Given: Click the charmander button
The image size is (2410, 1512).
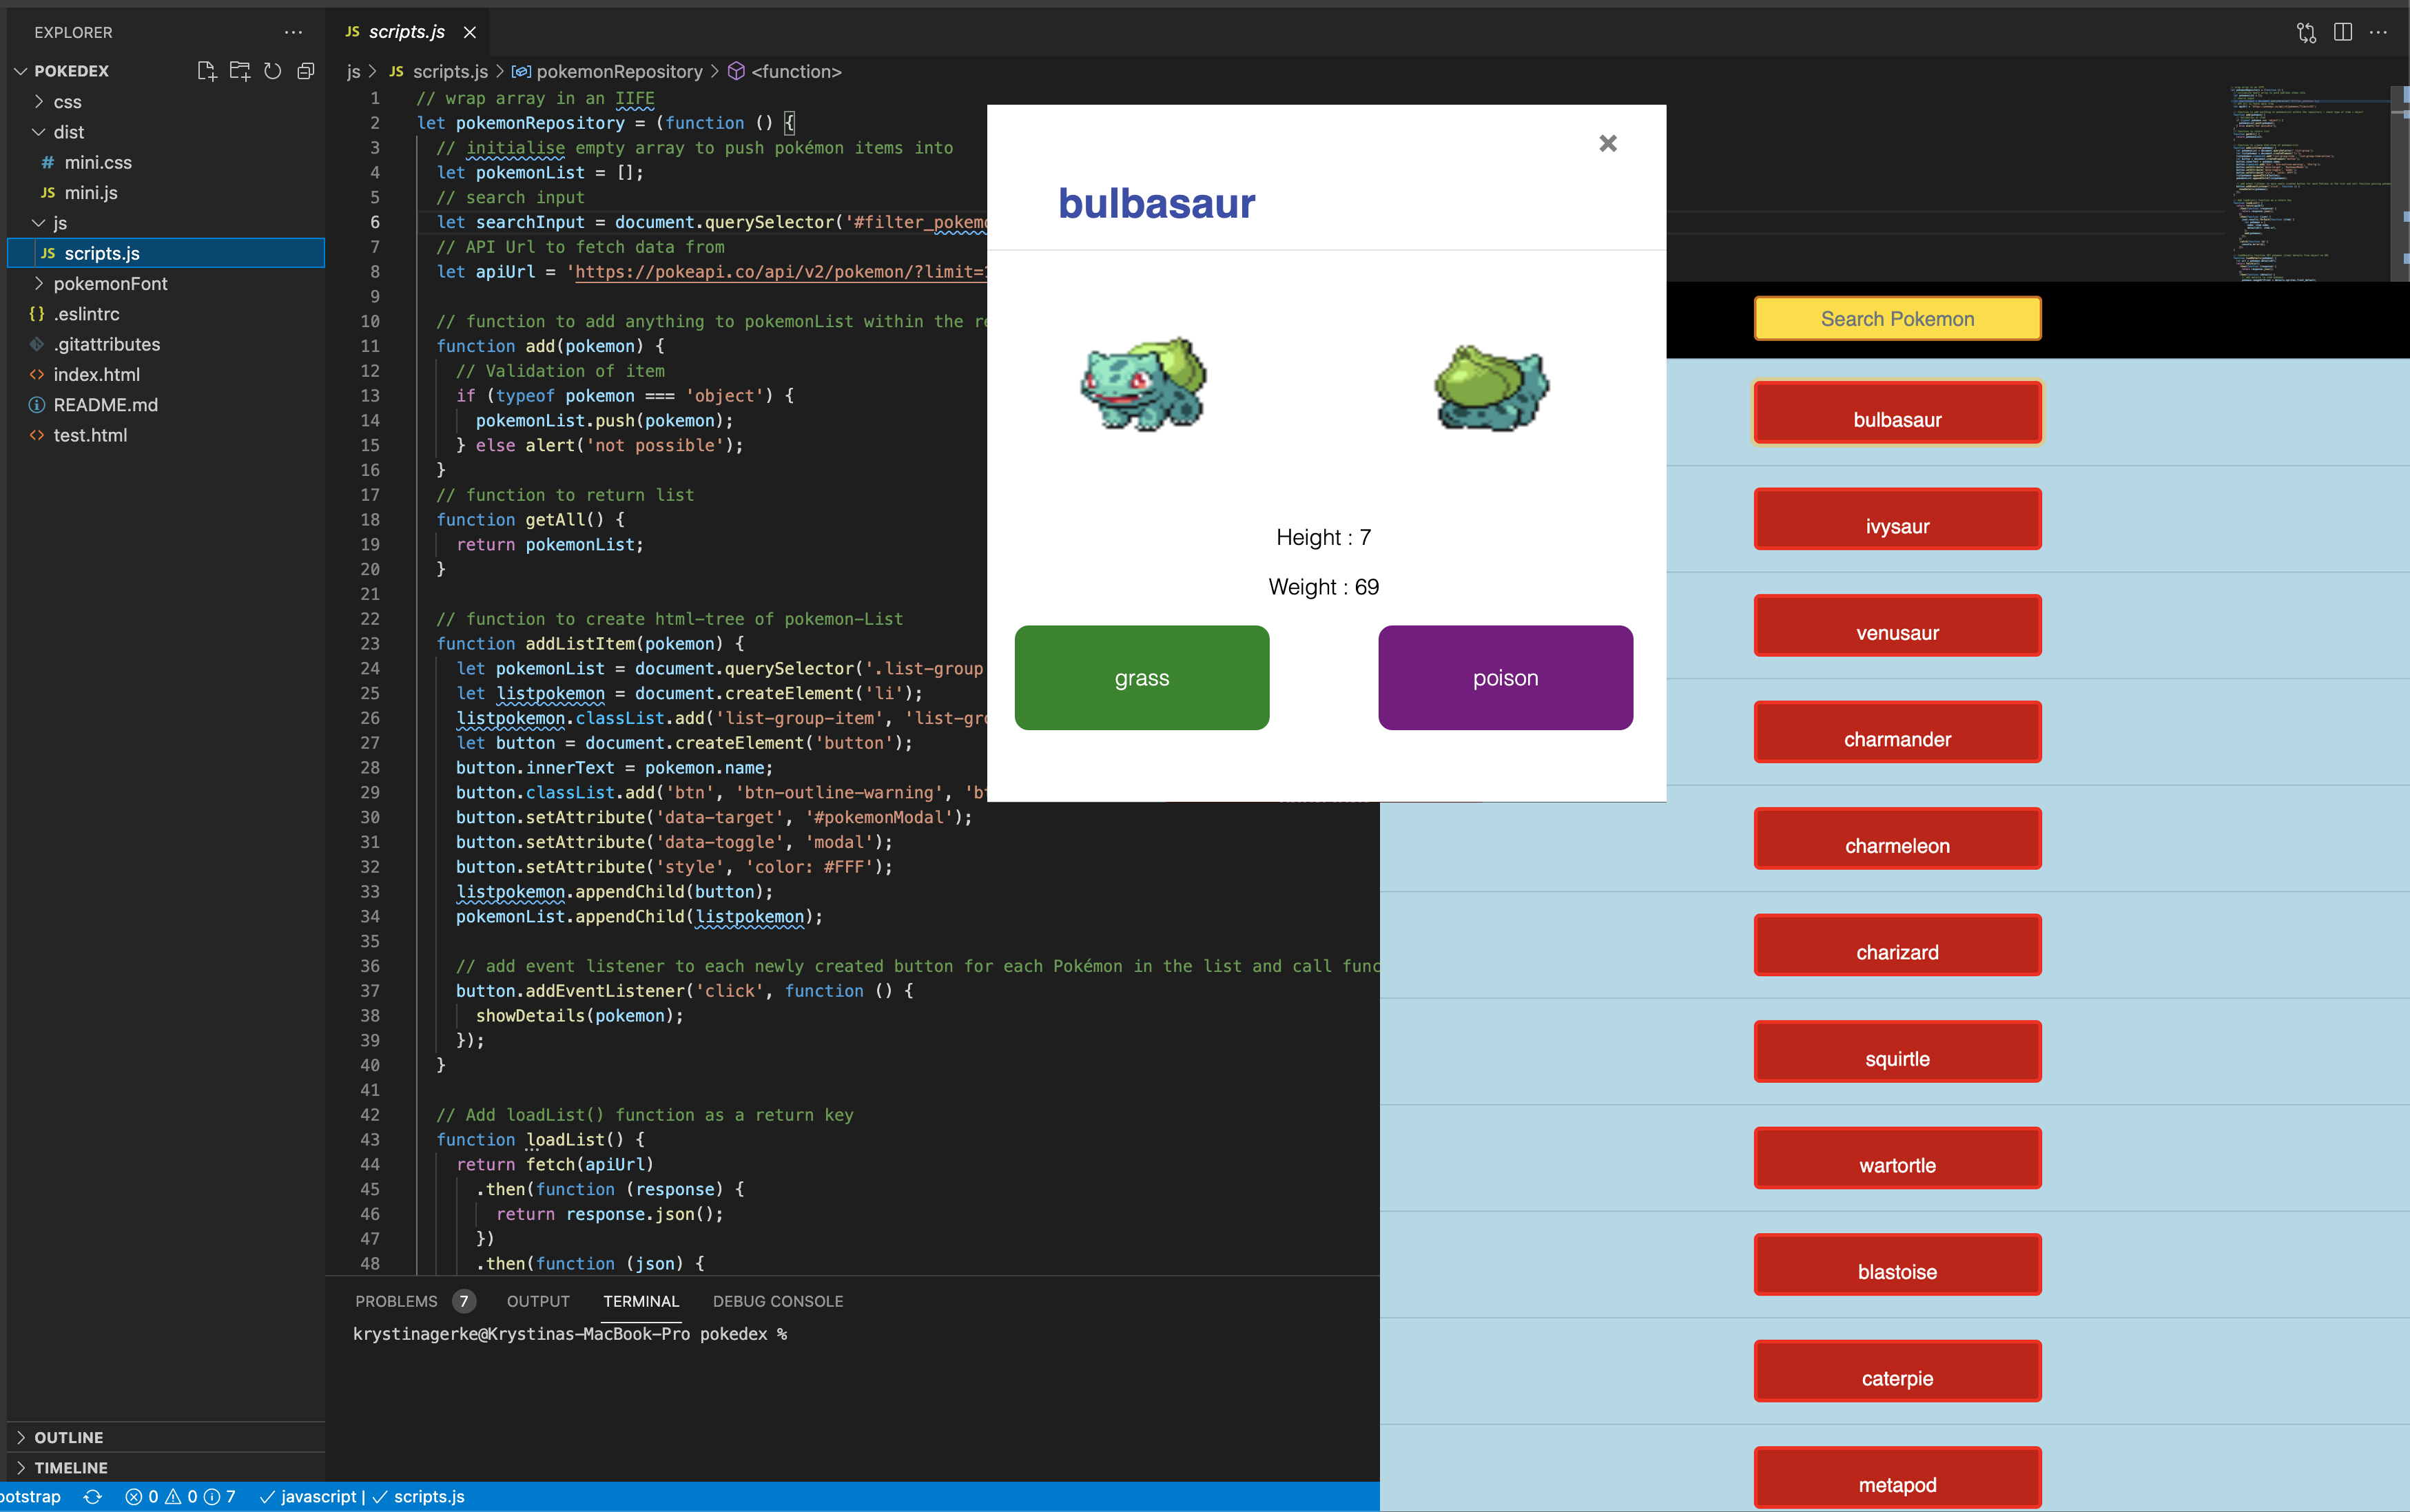Looking at the screenshot, I should pos(1897,732).
